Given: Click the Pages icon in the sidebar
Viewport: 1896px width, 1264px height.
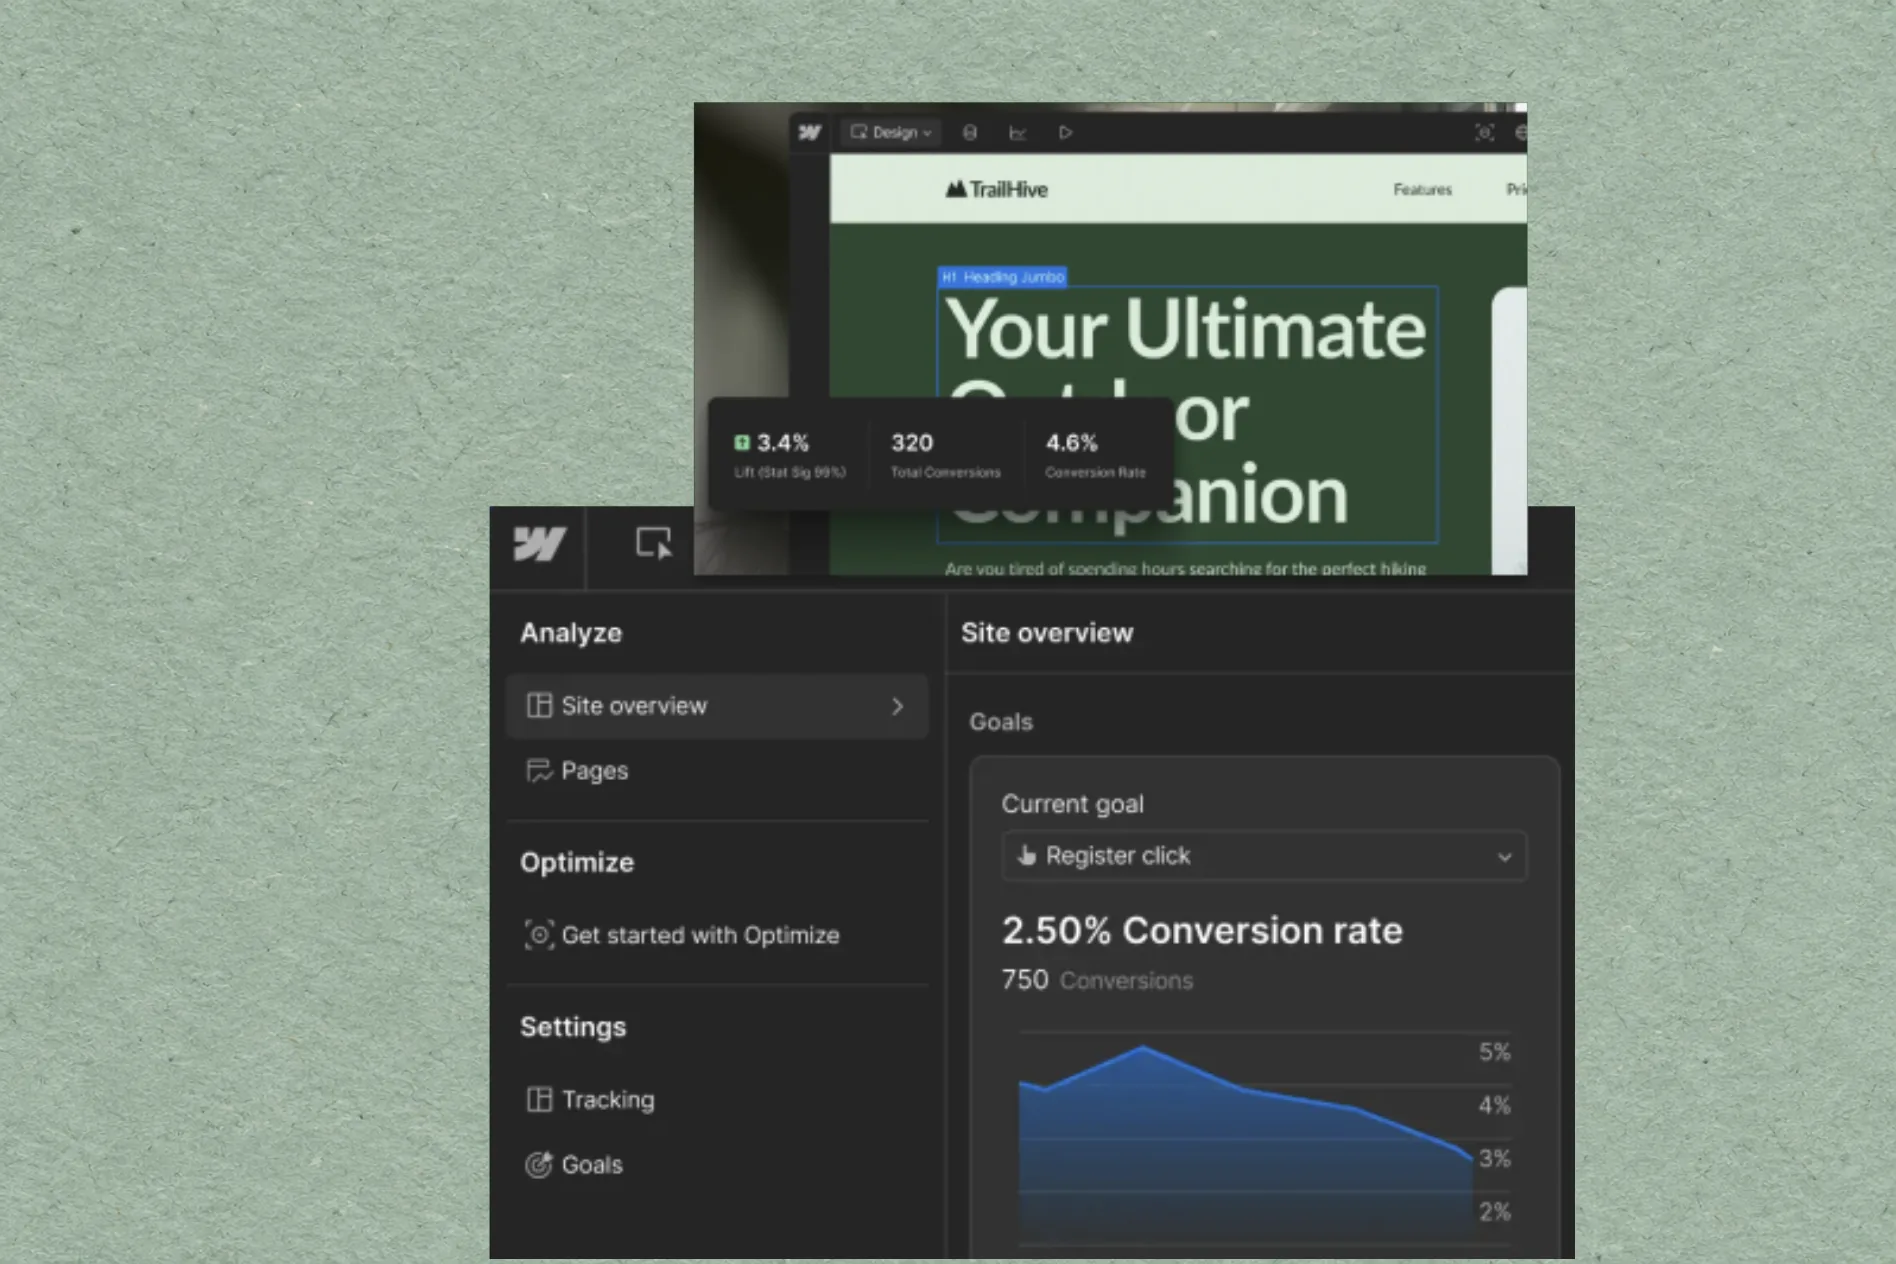Looking at the screenshot, I should point(539,771).
